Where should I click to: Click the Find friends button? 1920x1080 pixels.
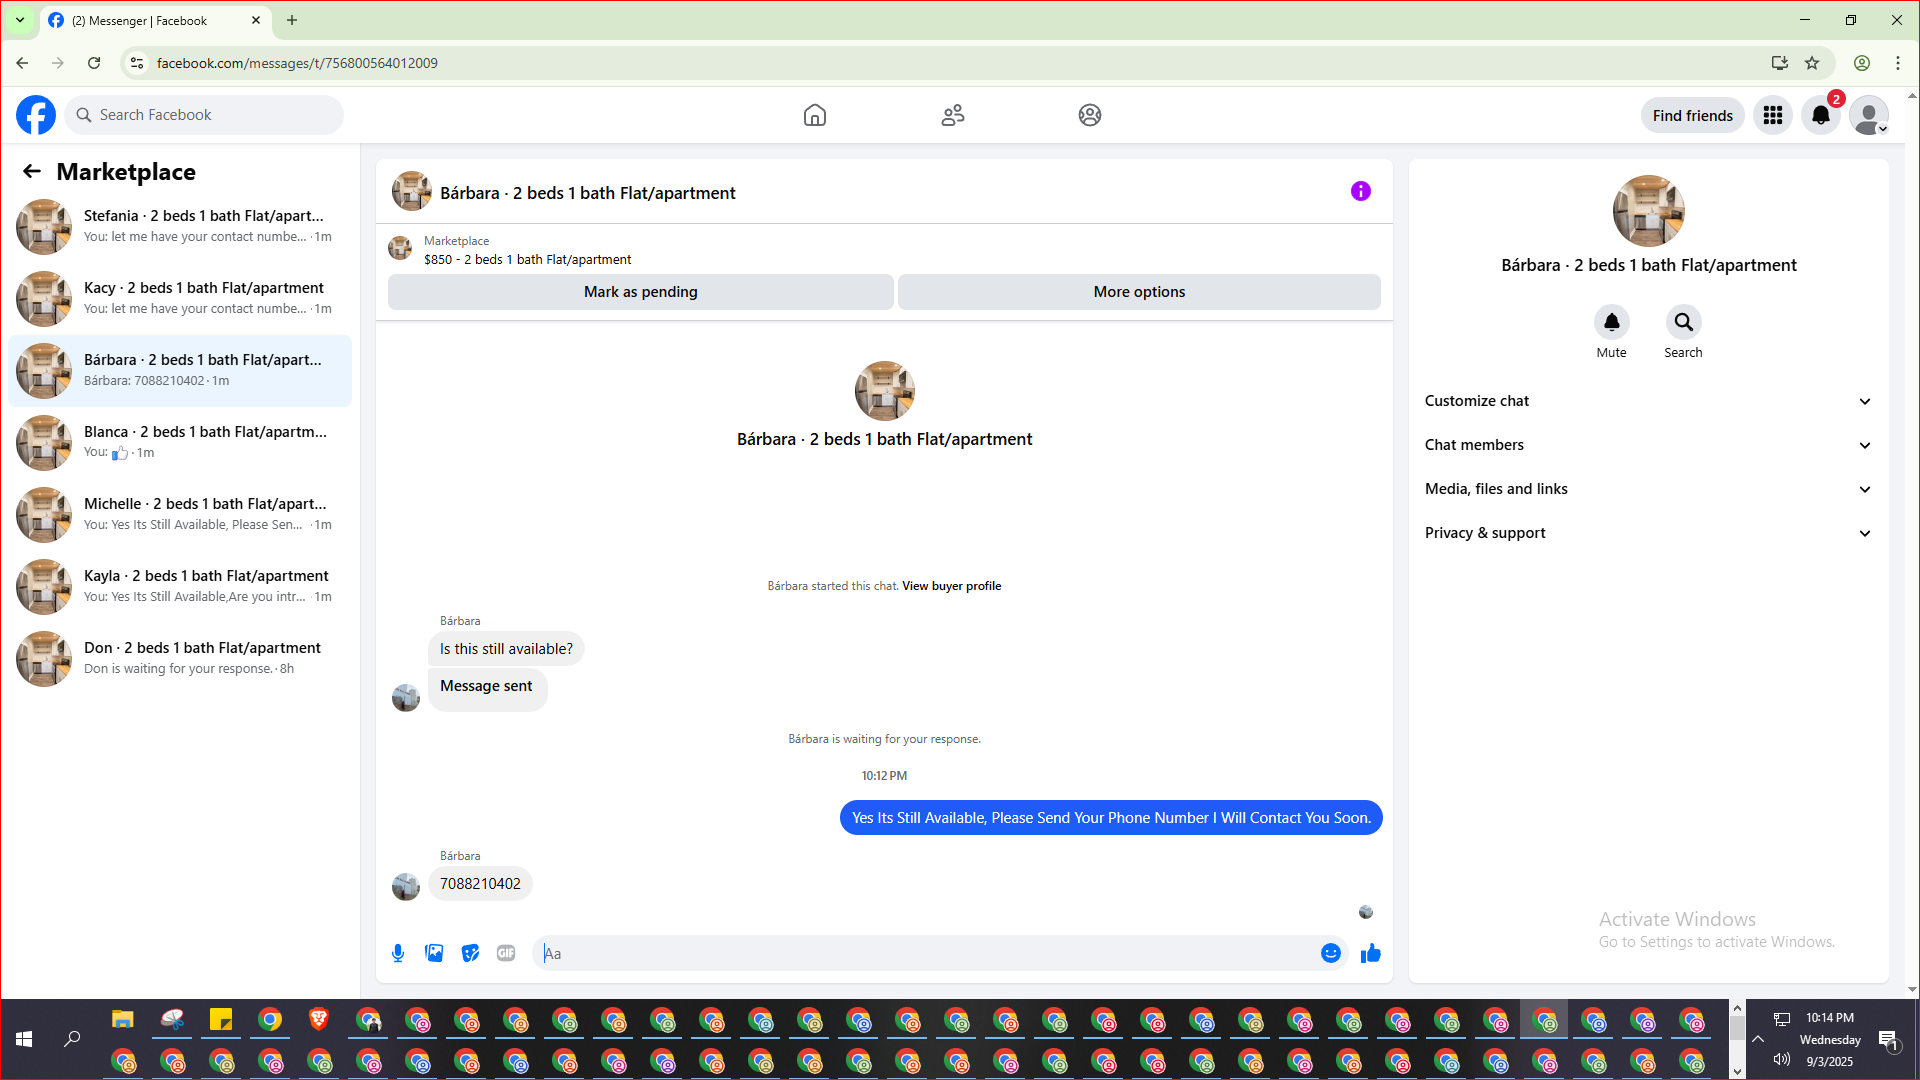(x=1692, y=115)
